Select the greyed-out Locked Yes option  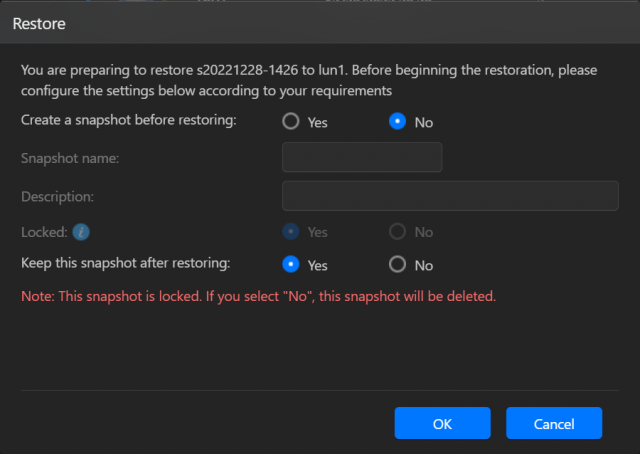point(291,232)
